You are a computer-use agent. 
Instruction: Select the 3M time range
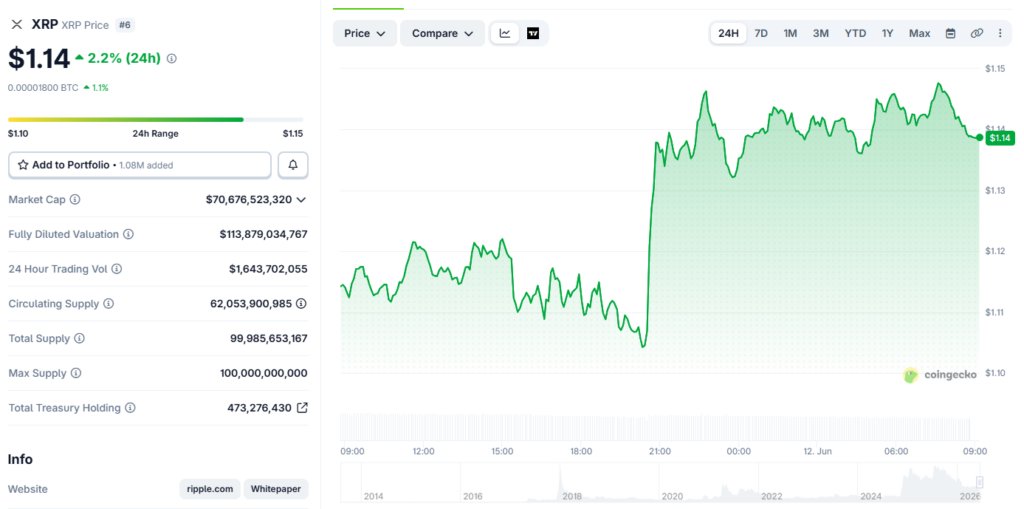click(x=821, y=33)
